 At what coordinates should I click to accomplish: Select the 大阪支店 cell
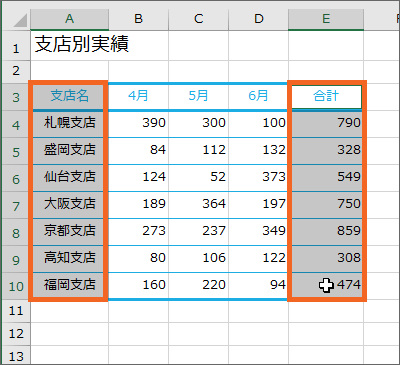pos(69,205)
